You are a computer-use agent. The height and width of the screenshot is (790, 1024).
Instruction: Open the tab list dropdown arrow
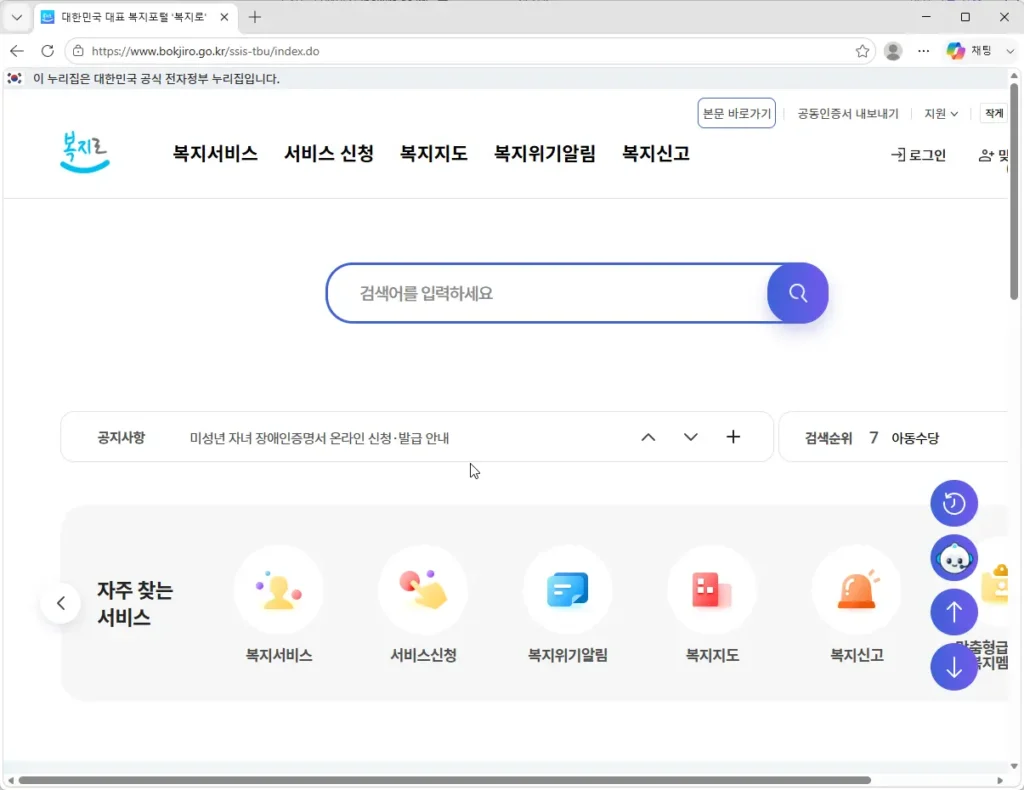[17, 18]
